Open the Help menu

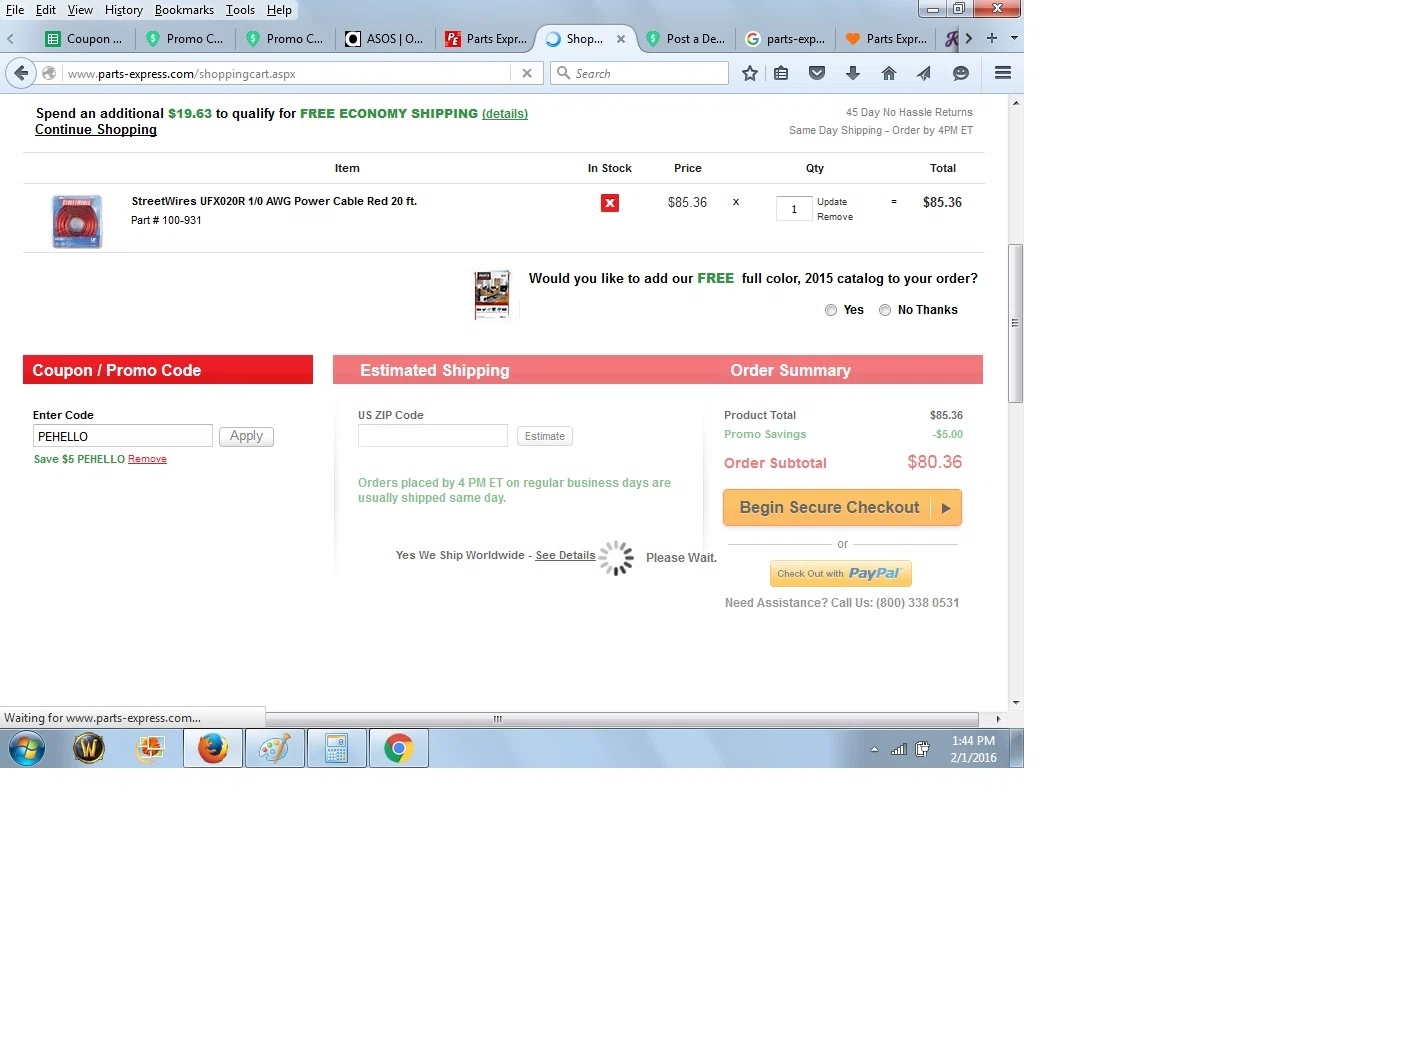[279, 10]
